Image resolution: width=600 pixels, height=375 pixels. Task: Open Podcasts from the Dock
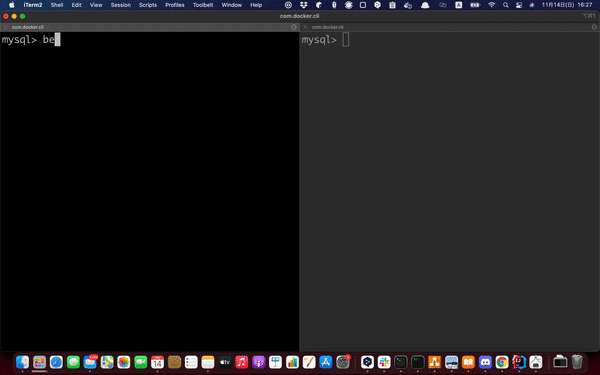pos(258,362)
